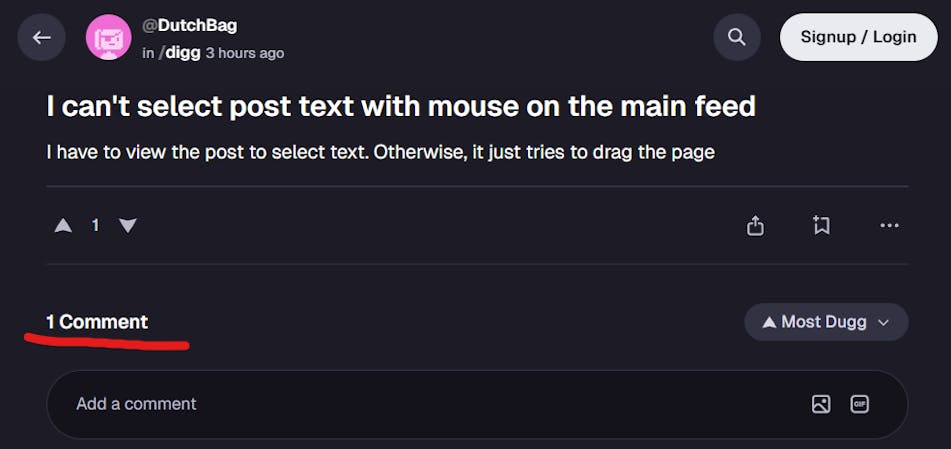Screen dimensions: 951x449
Task: Downvote the post with the down arrow
Action: click(x=127, y=226)
